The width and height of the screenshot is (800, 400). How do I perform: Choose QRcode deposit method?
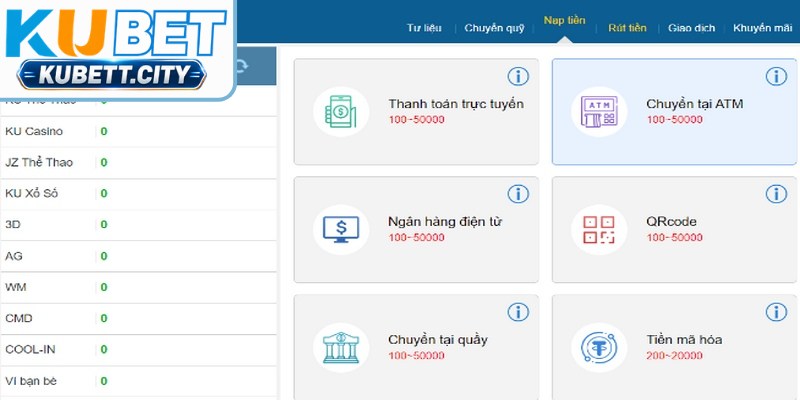tap(674, 230)
